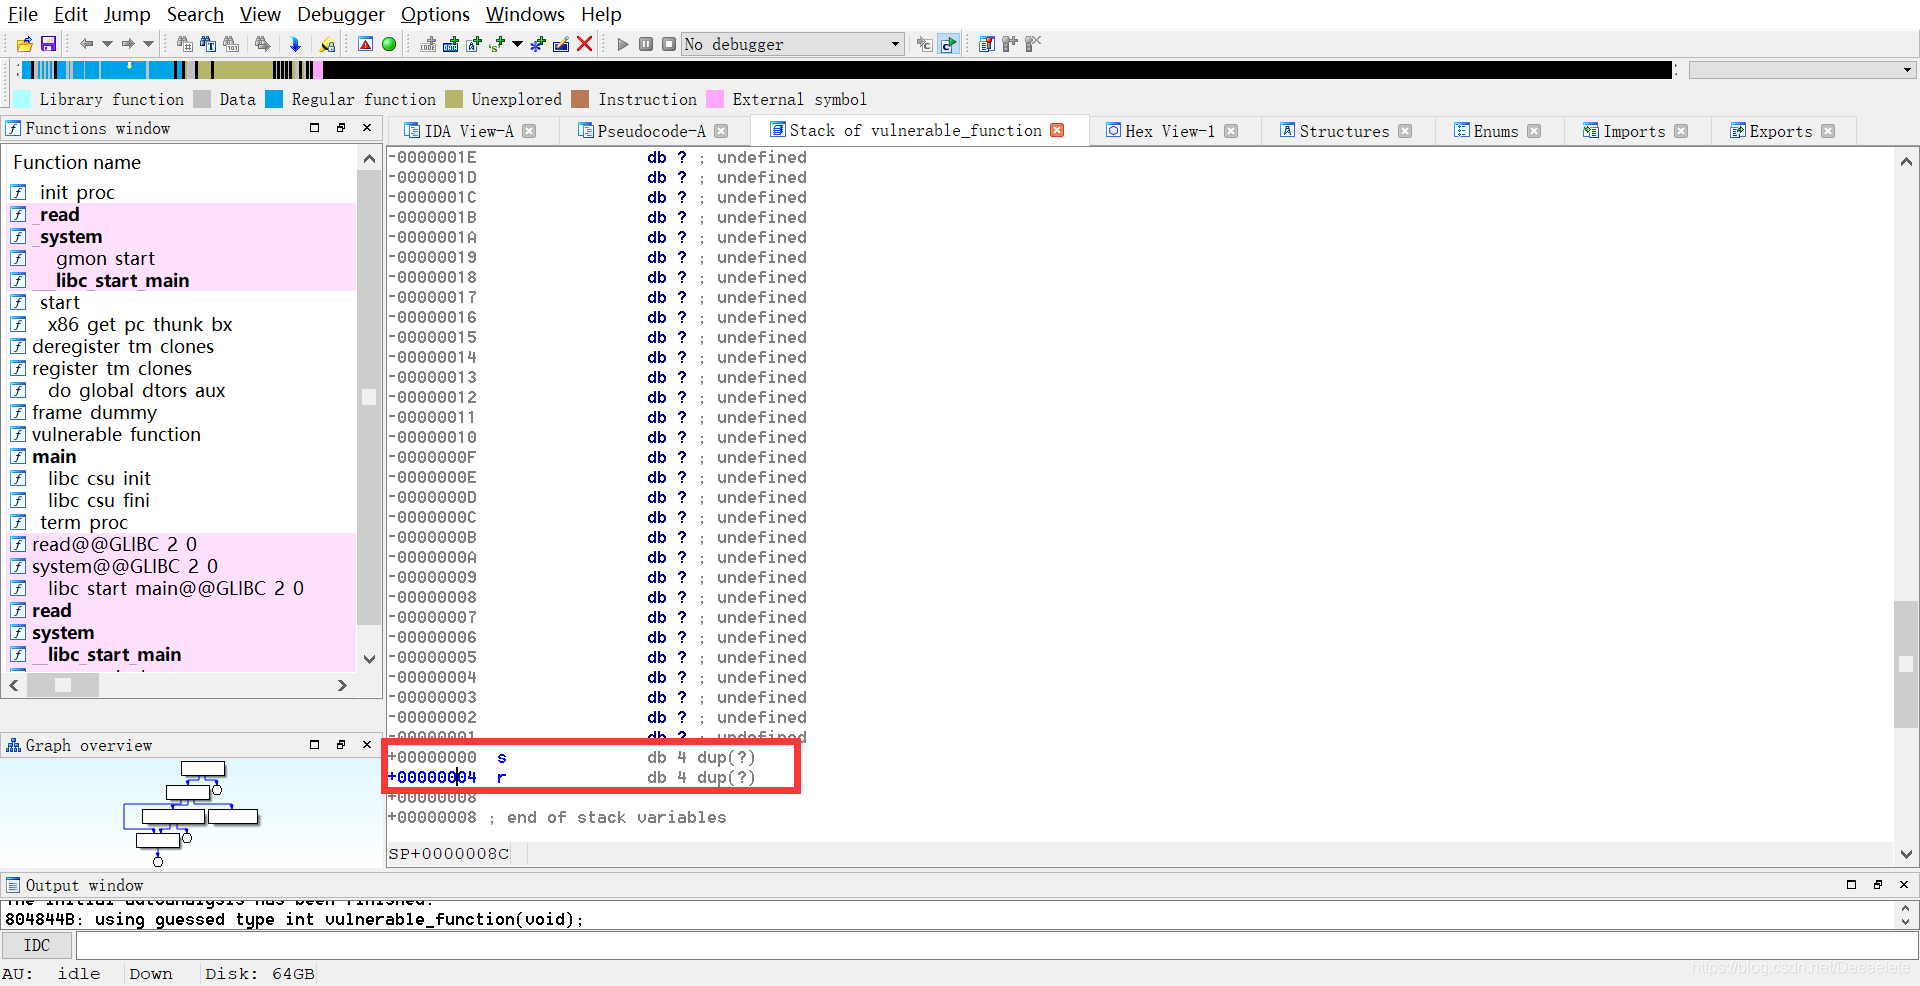Screen dimensions: 1920x986
Task: Open the dropdown right of the navigation band
Action: pyautogui.click(x=1908, y=70)
